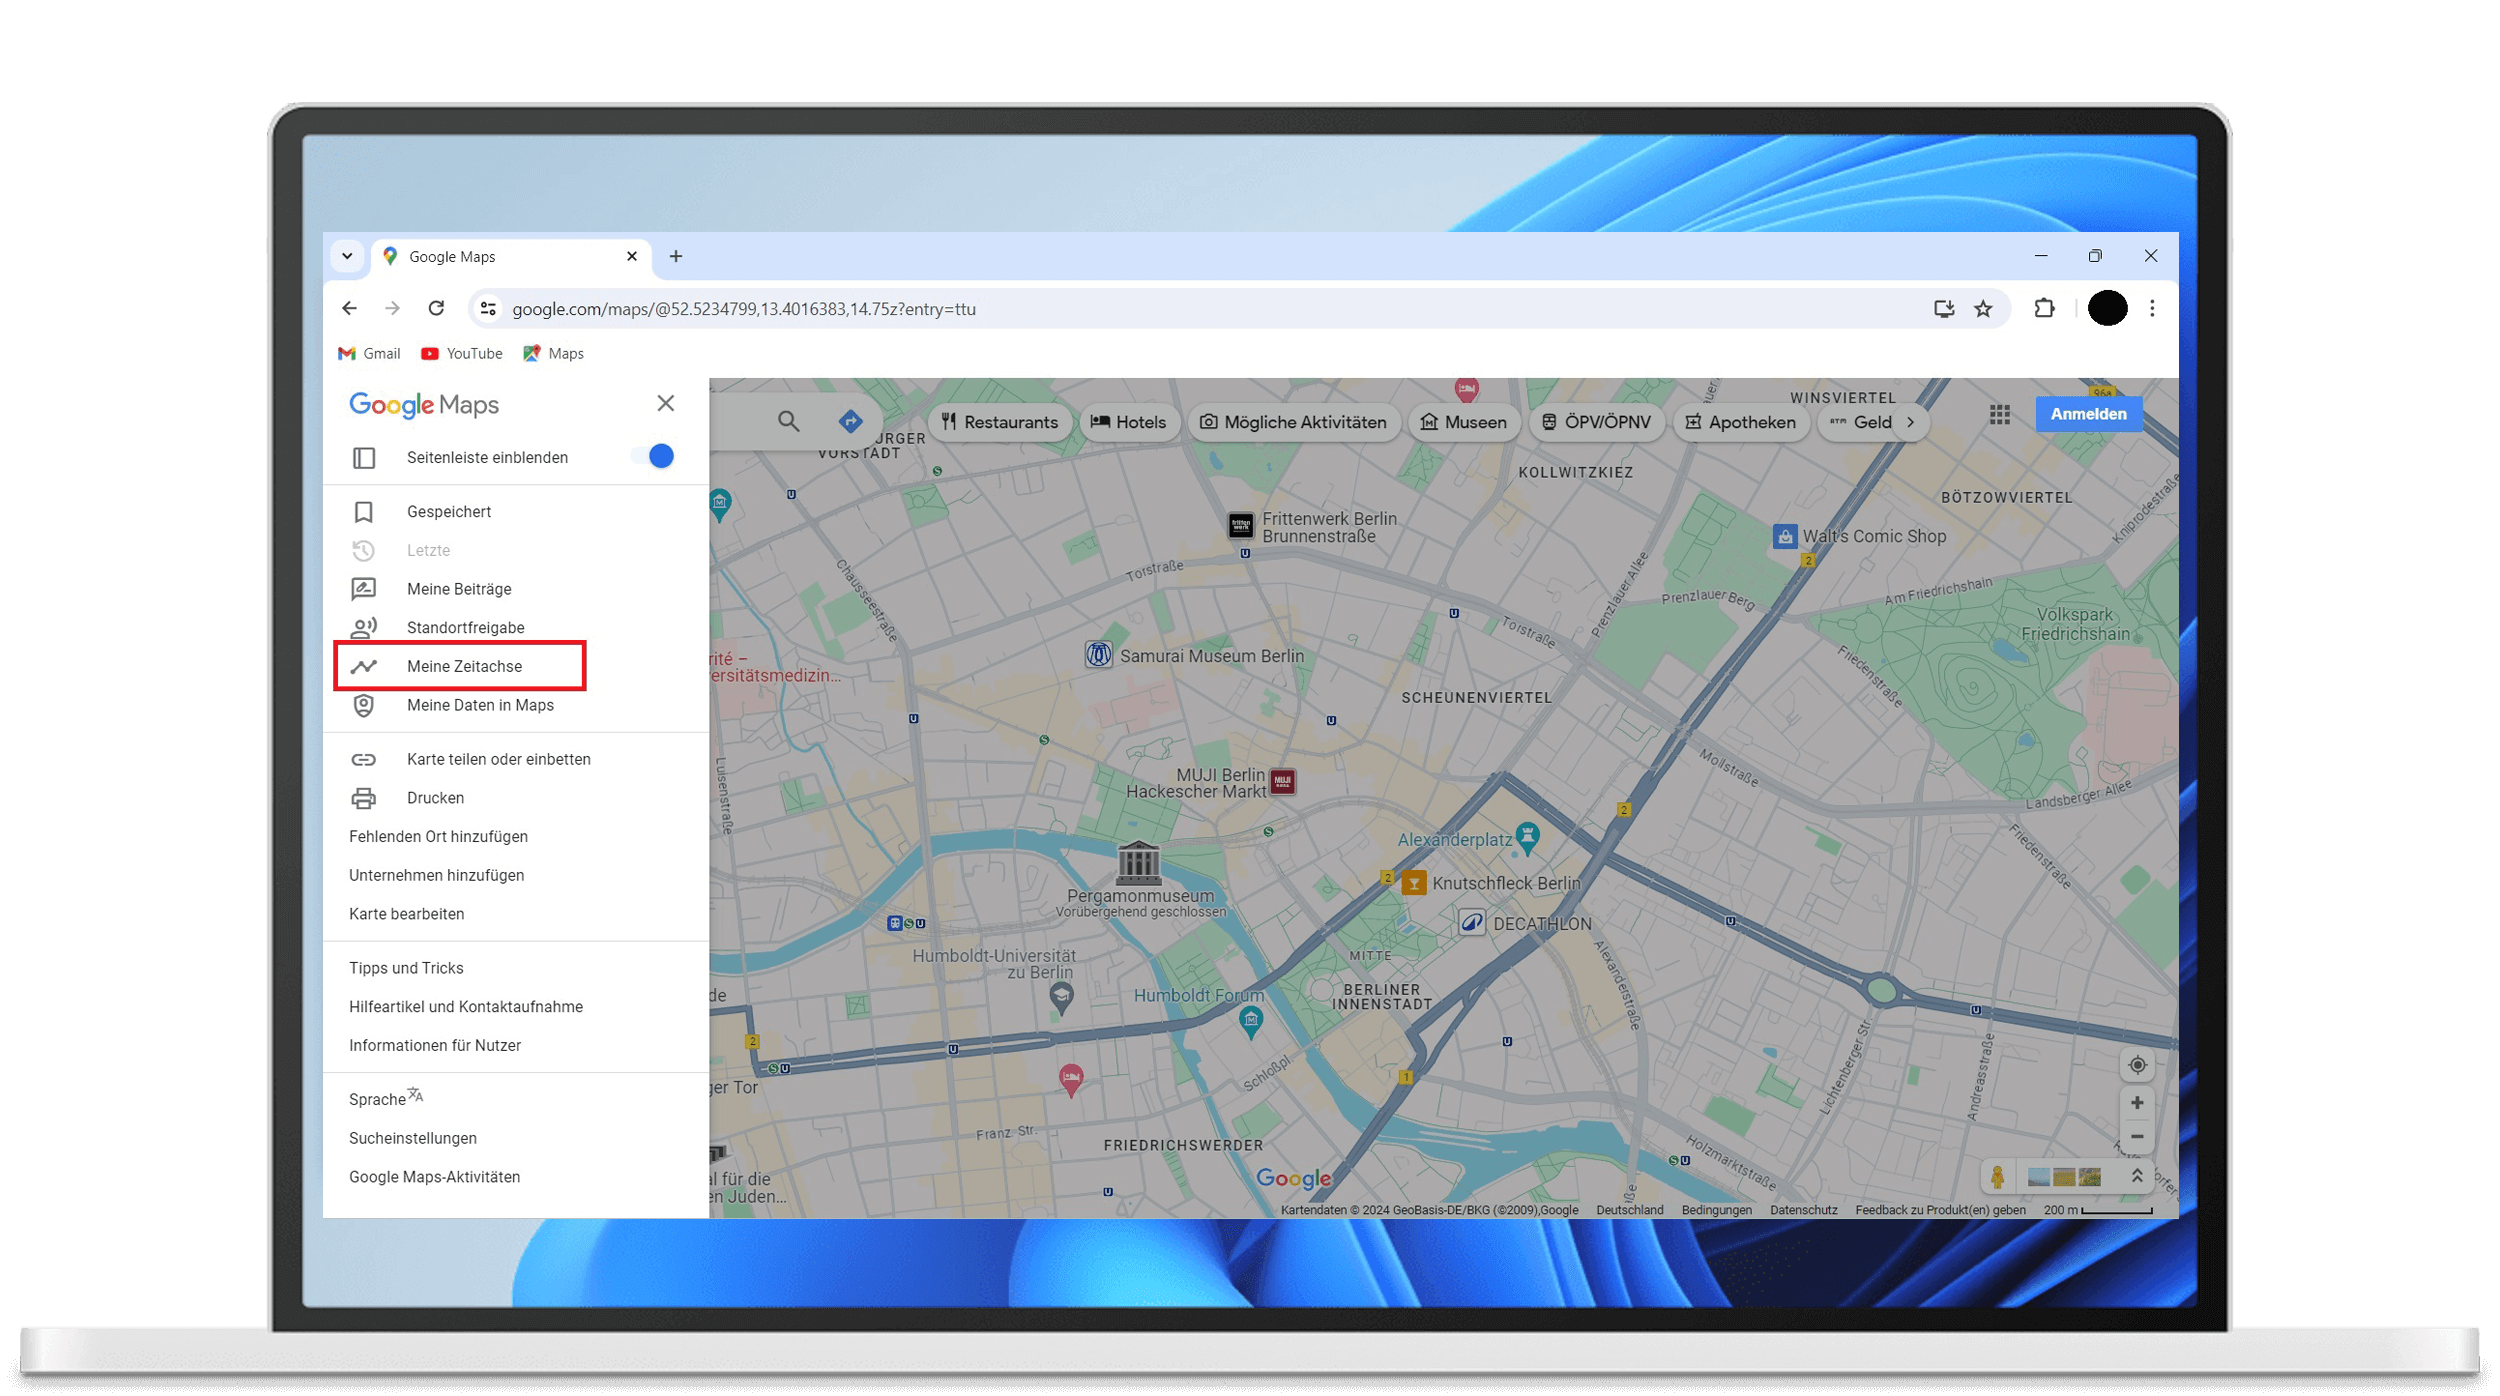Zoom out with the minus button

[x=2136, y=1137]
